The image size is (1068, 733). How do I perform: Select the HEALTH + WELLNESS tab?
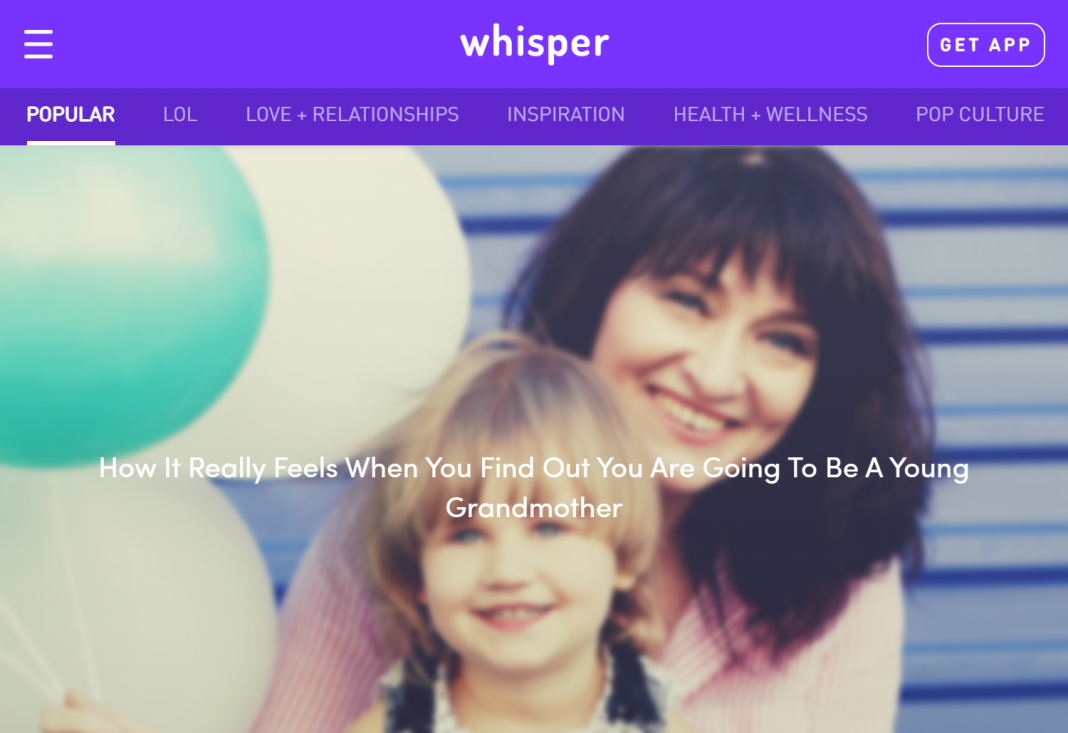[770, 114]
